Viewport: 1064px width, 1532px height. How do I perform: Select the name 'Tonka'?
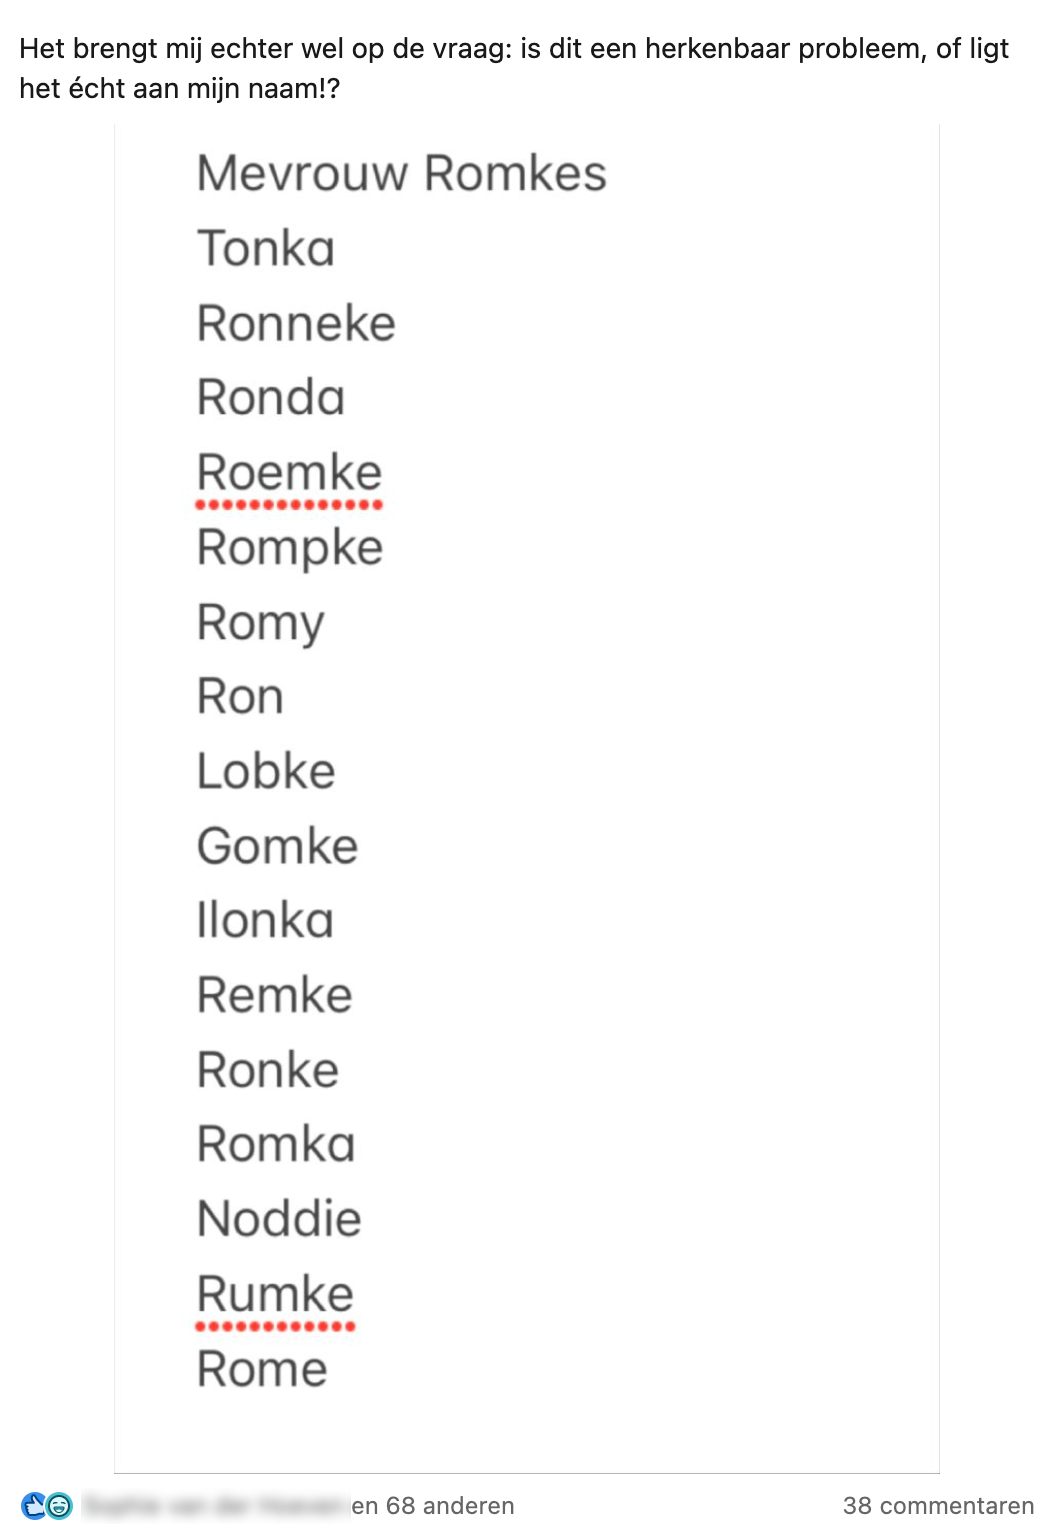click(x=265, y=249)
